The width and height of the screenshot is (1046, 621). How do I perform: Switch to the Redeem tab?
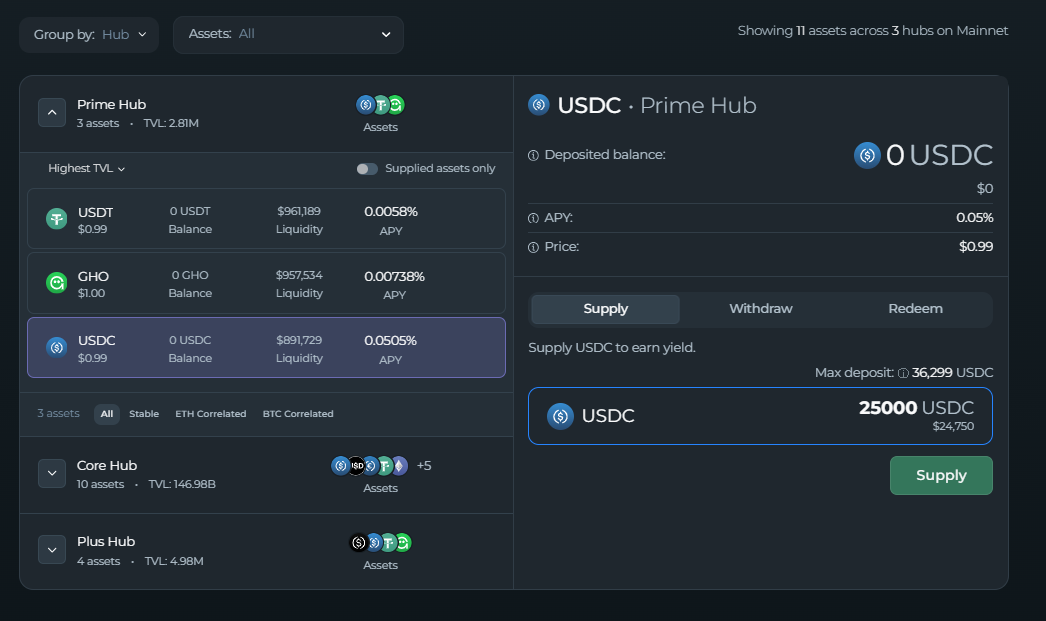[x=915, y=309]
